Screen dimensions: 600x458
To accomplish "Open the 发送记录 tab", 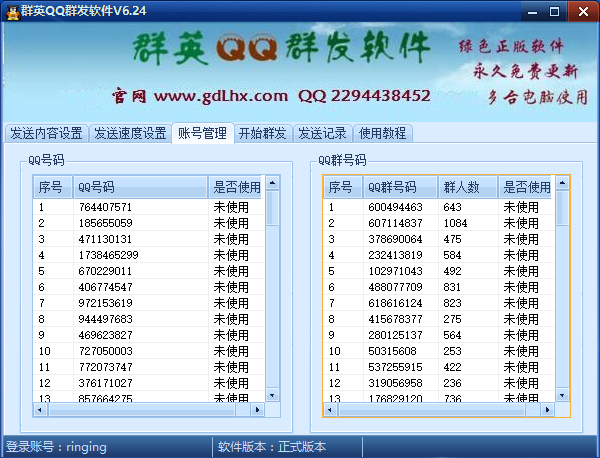I will pos(322,134).
